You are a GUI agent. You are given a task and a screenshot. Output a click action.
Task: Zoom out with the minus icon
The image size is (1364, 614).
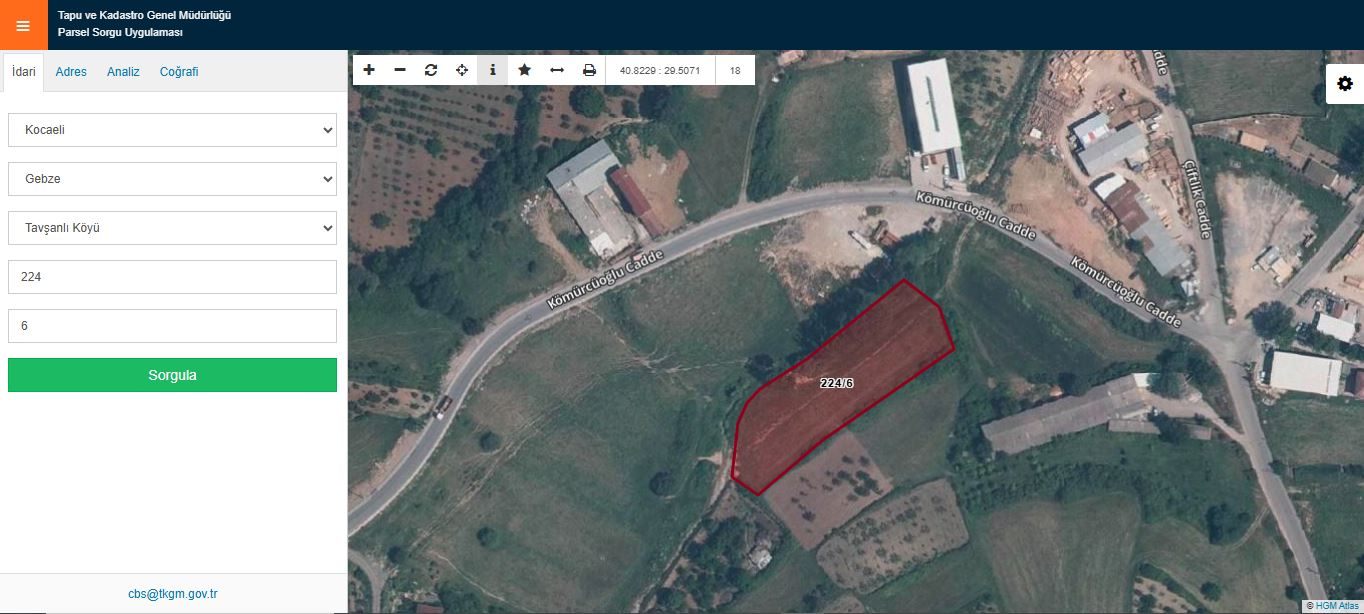pyautogui.click(x=400, y=70)
